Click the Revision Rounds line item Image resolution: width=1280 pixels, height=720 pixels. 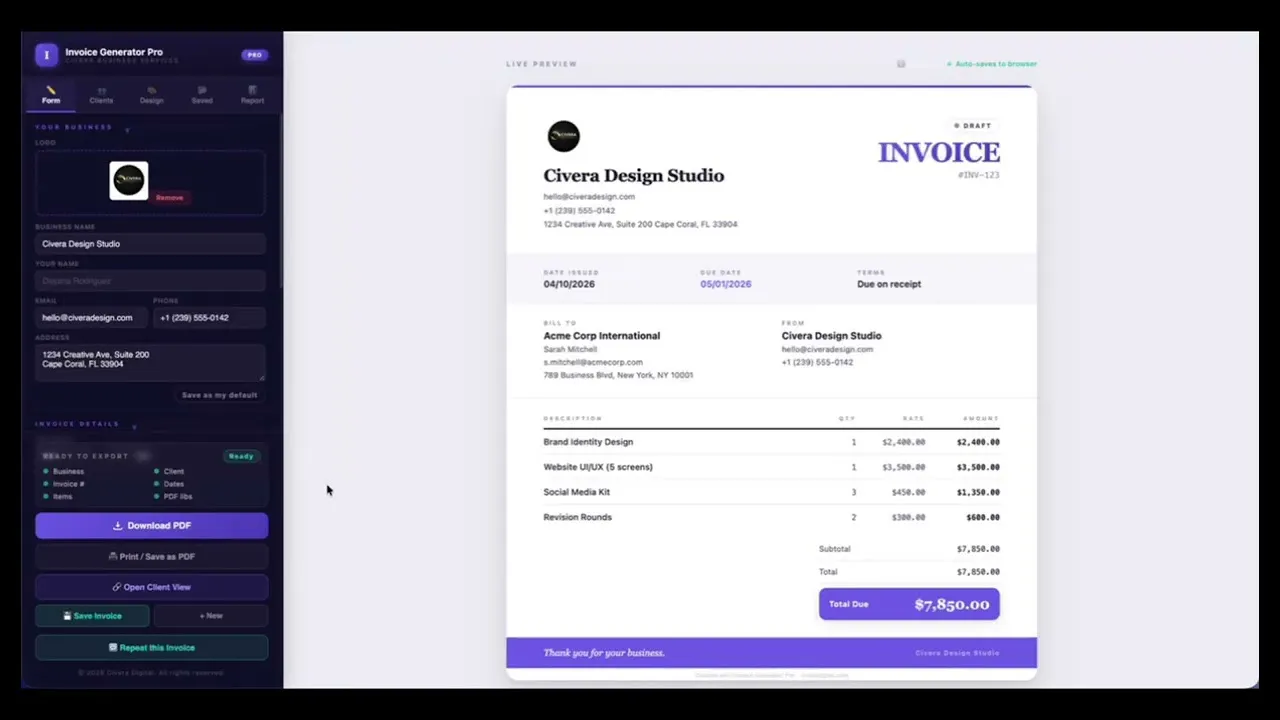(771, 517)
